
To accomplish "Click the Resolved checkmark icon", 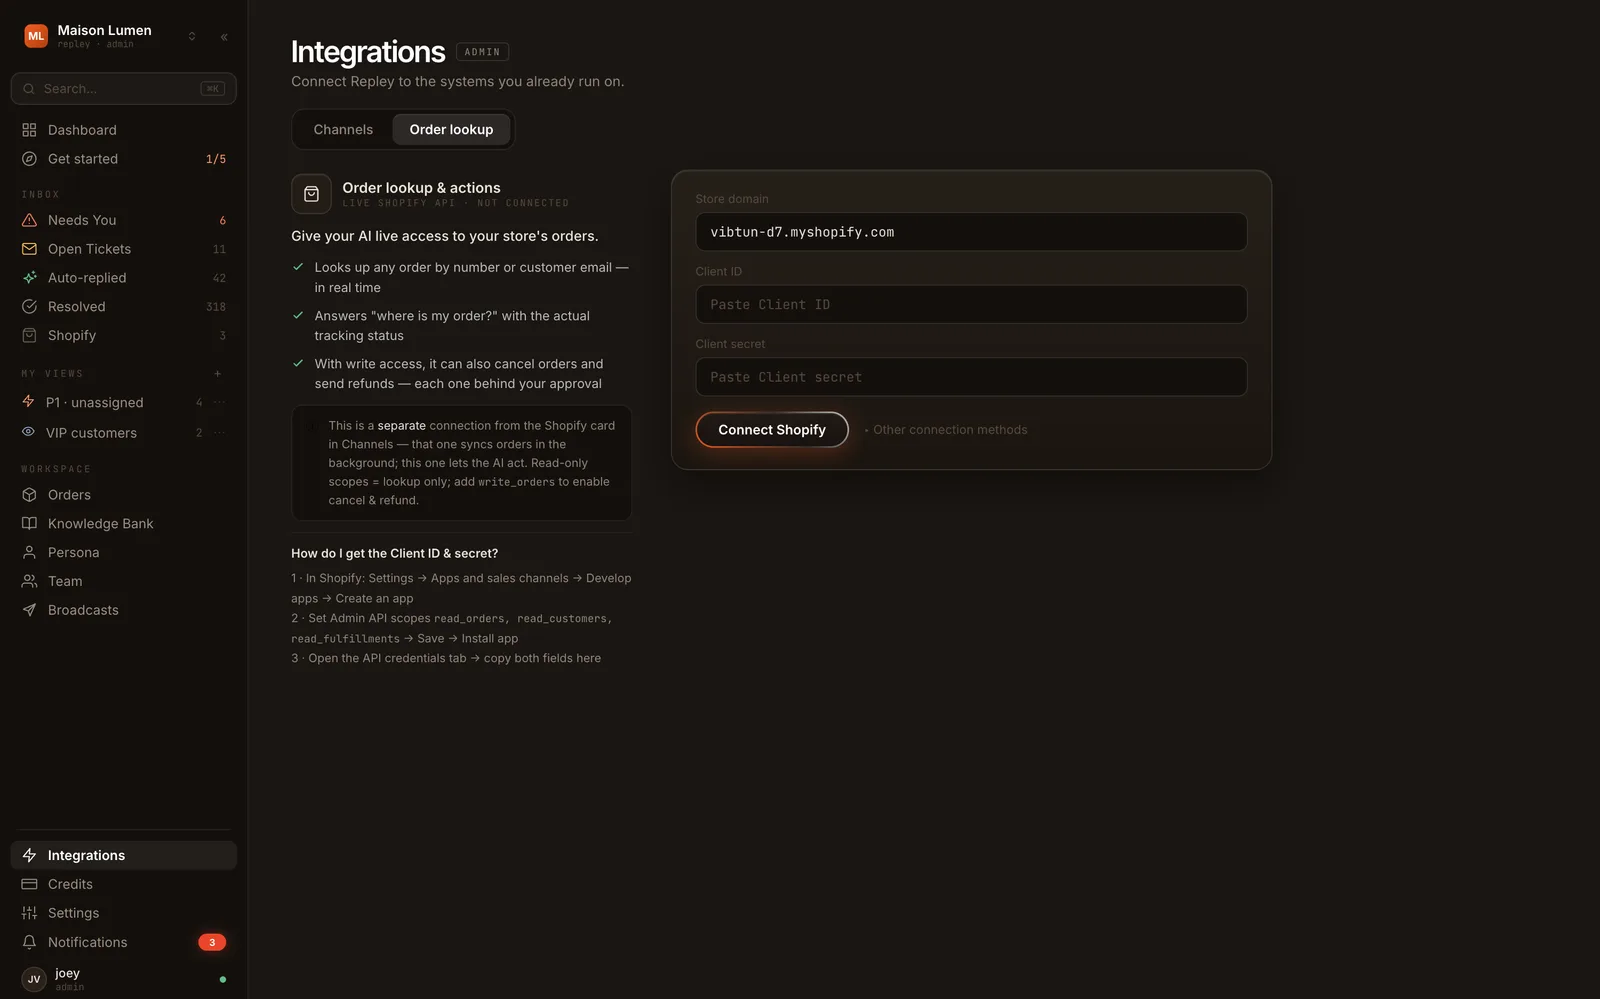I will 29,307.
